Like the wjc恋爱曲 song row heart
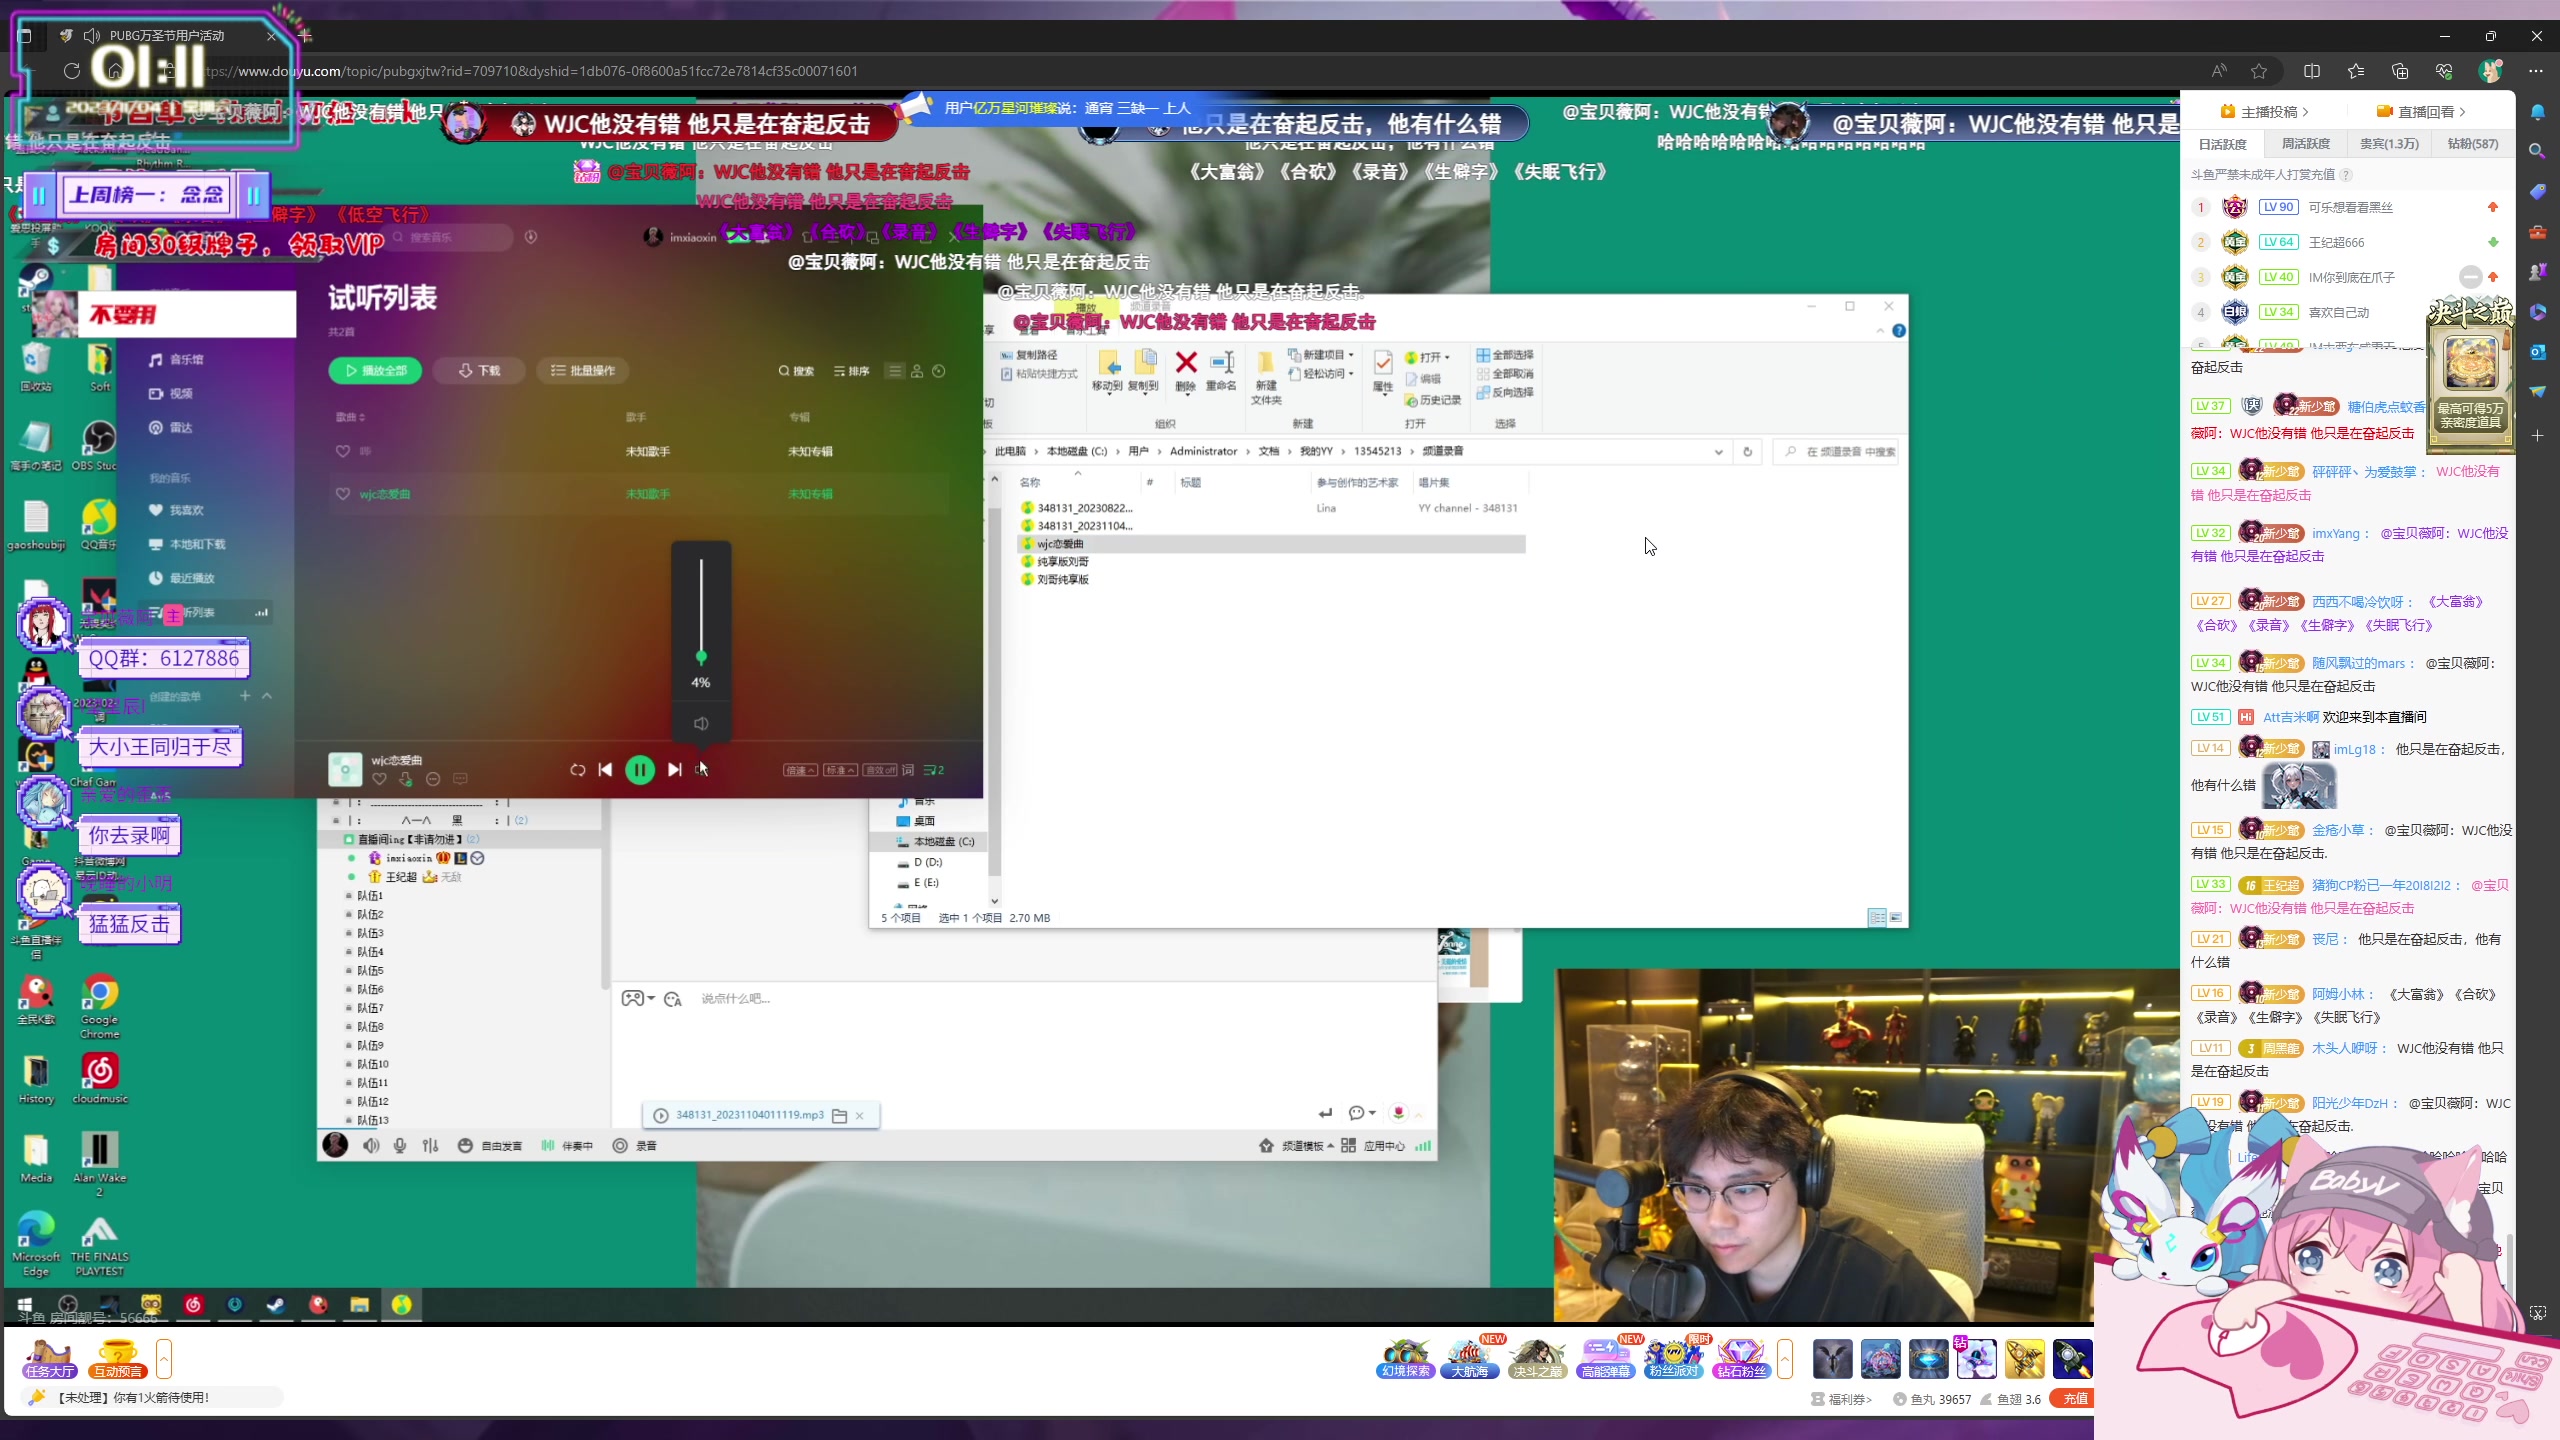2560x1440 pixels. (343, 494)
